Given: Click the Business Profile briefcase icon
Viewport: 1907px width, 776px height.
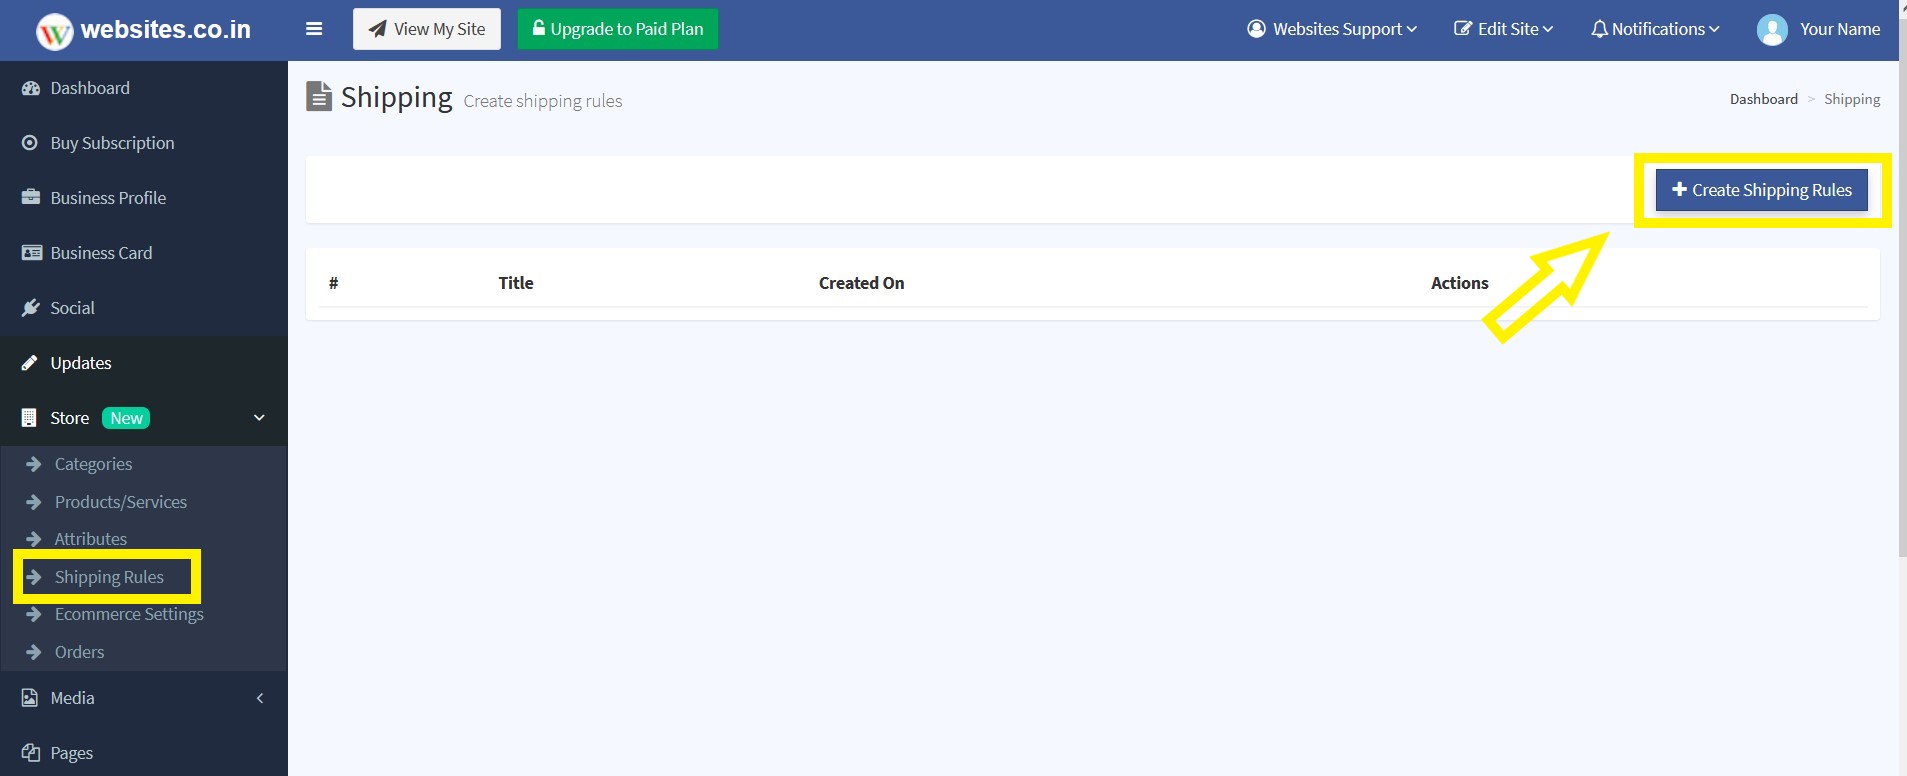Looking at the screenshot, I should point(31,198).
